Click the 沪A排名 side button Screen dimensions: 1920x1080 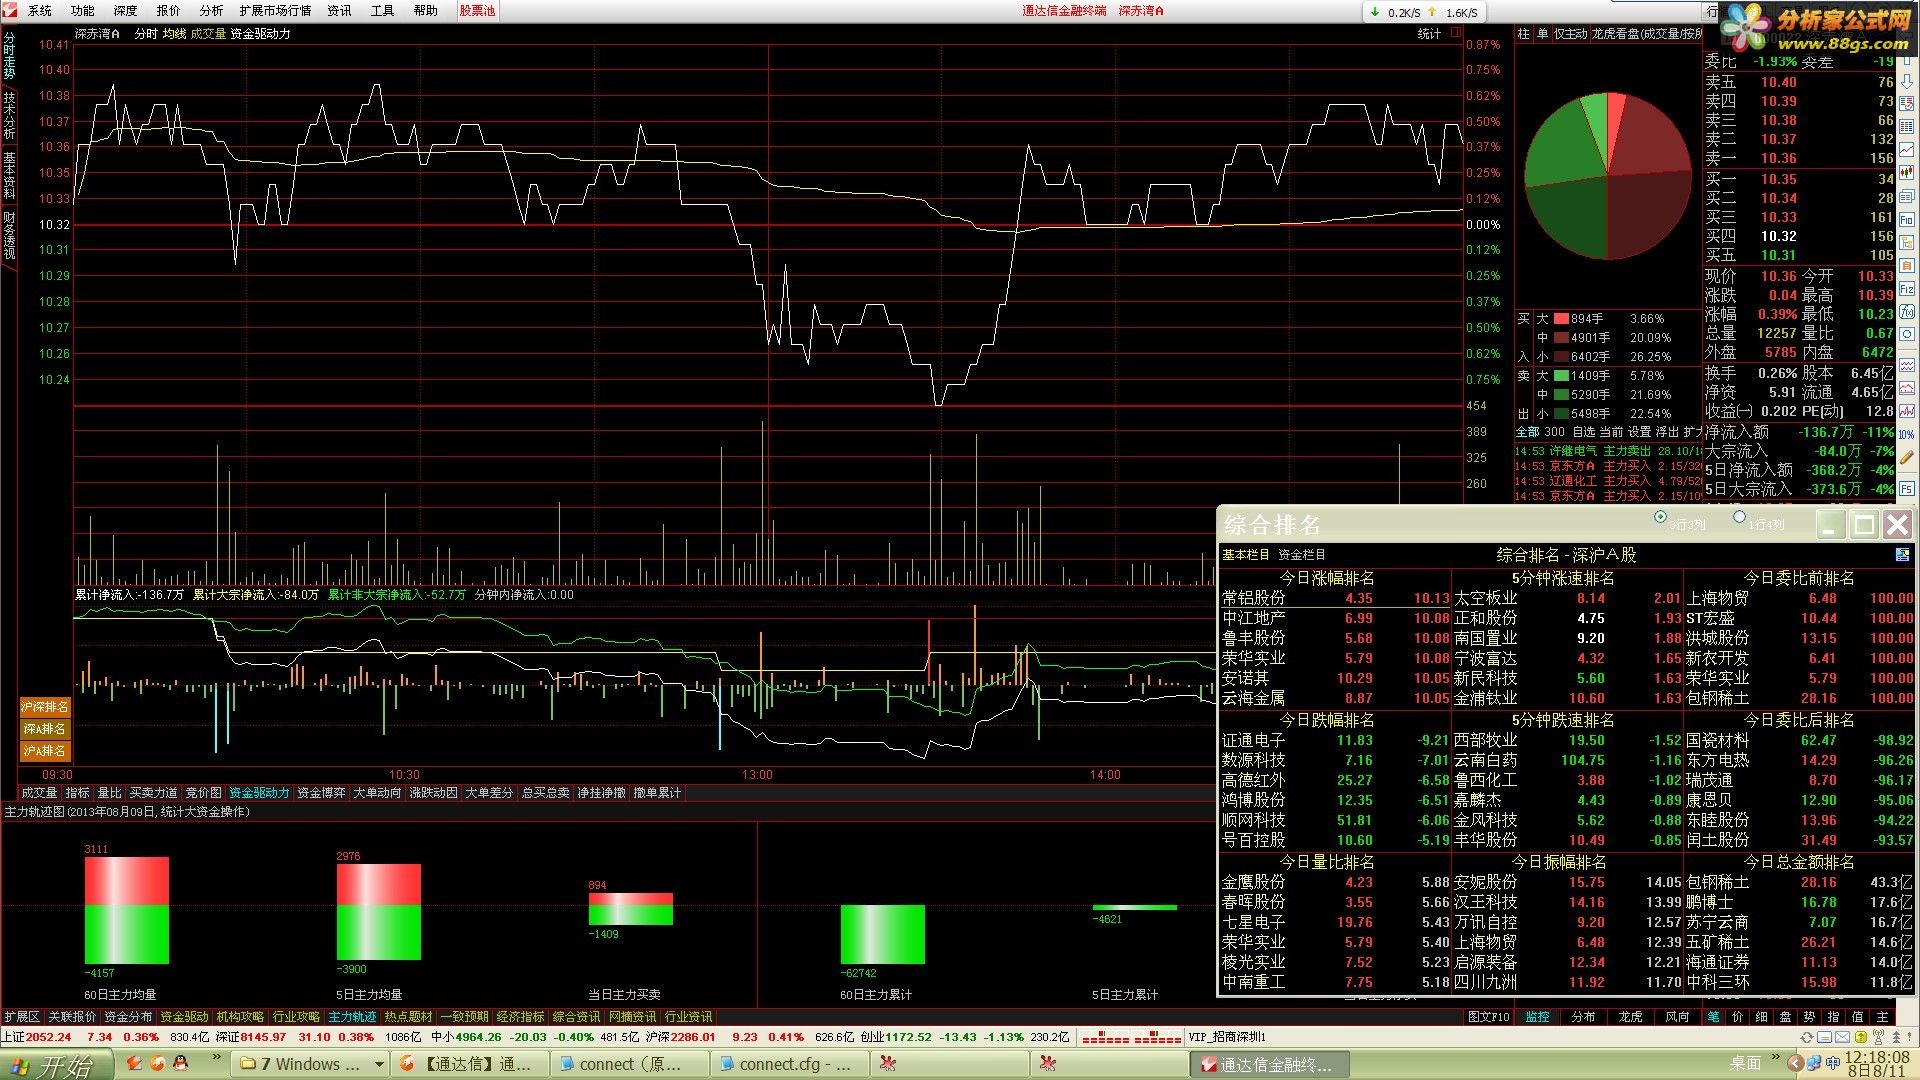tap(45, 751)
